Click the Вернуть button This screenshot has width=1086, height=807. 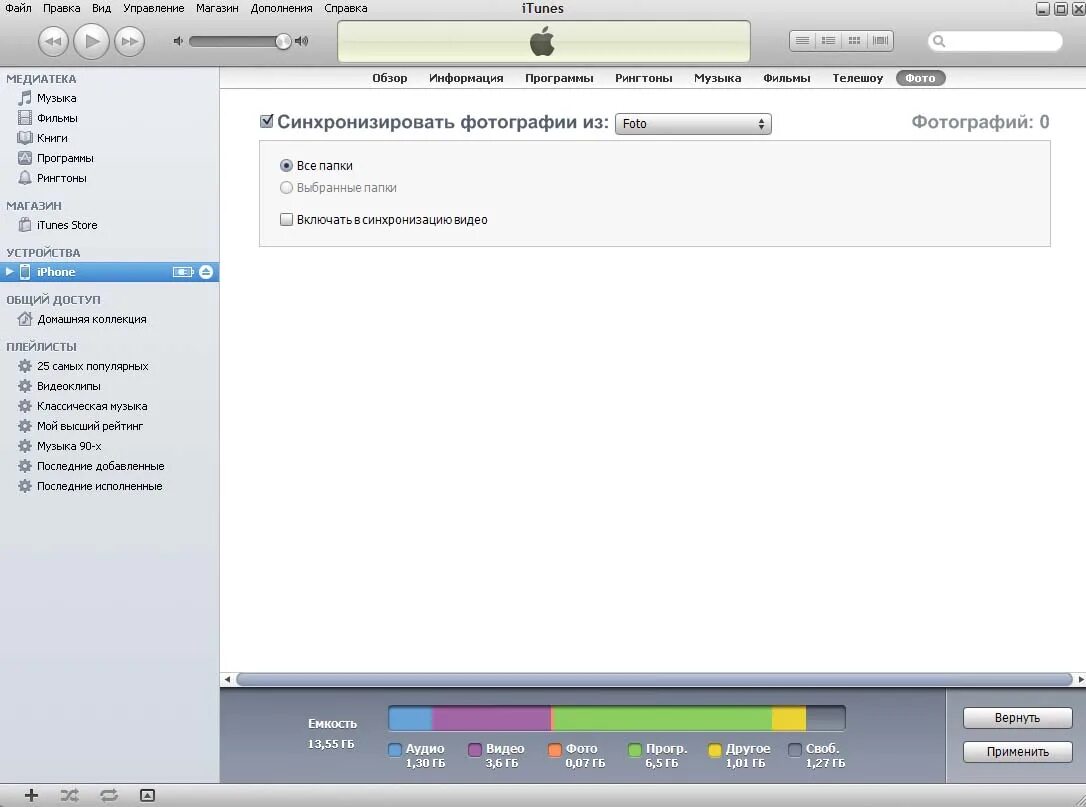pos(1017,718)
